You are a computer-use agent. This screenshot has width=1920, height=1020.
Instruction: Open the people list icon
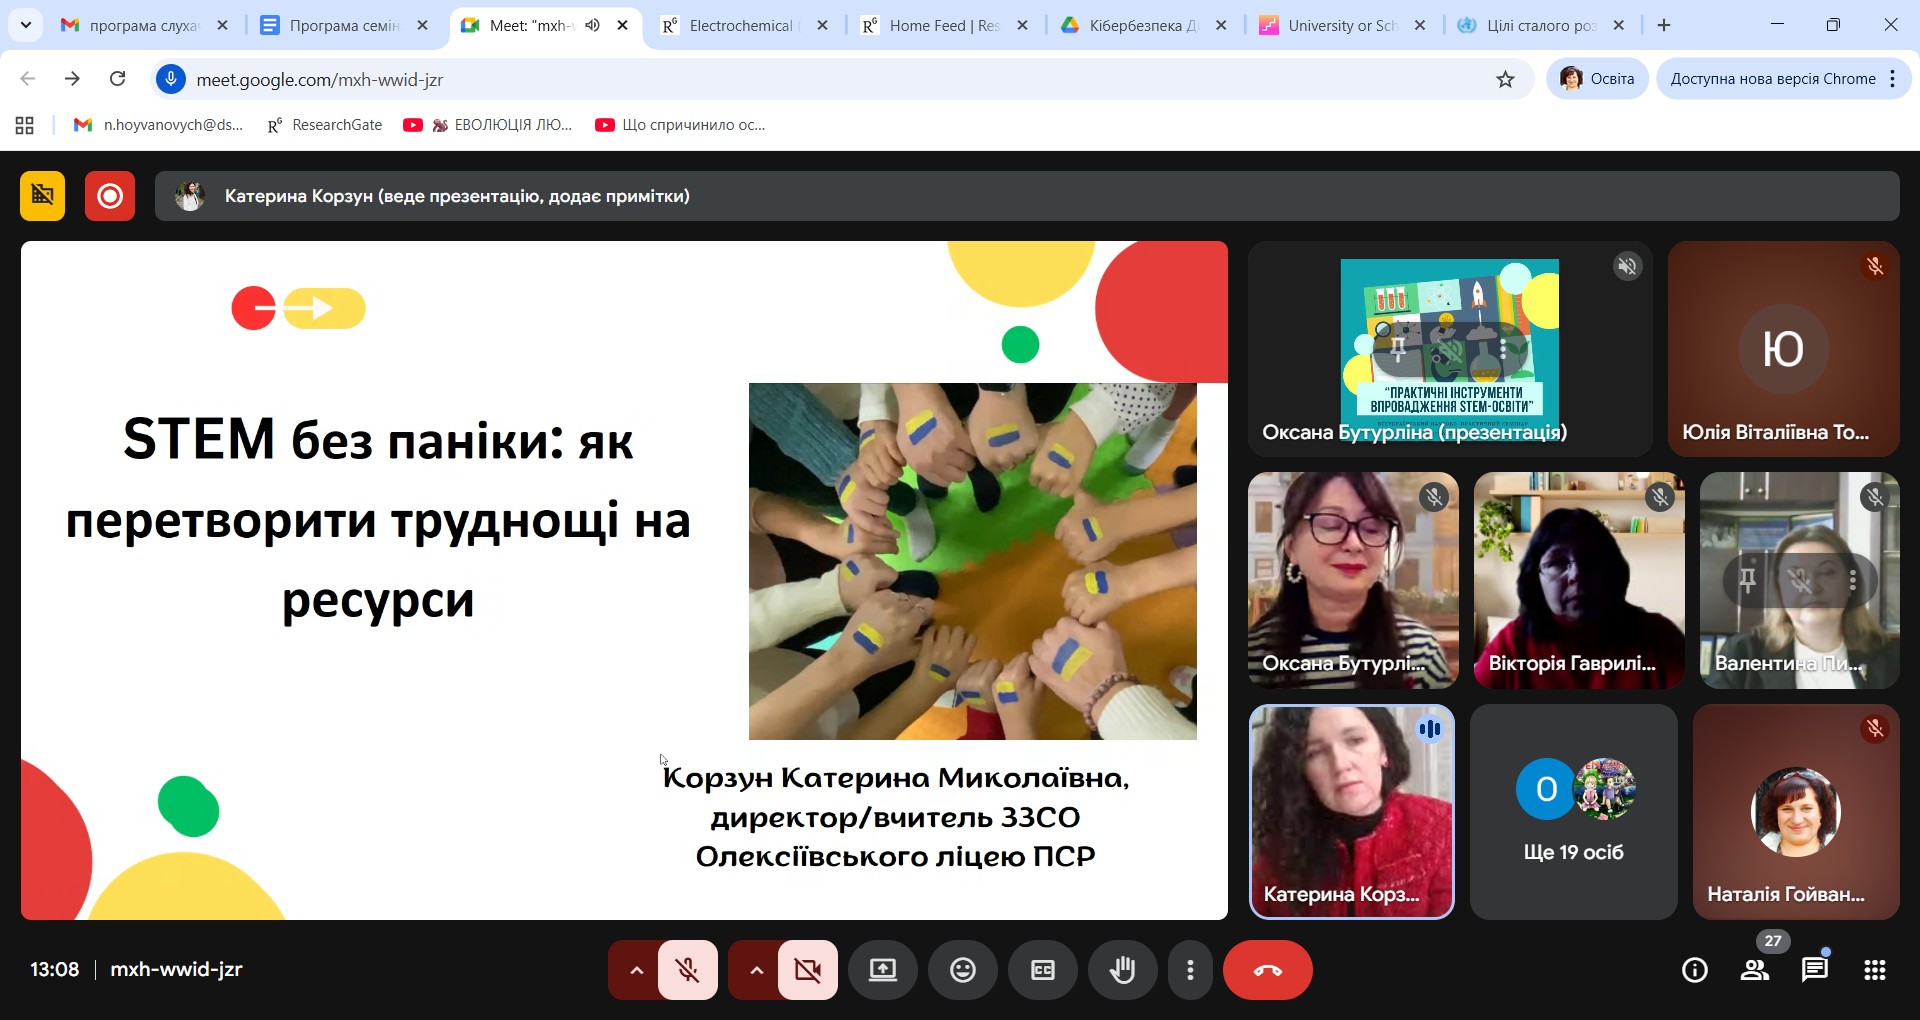(x=1754, y=970)
